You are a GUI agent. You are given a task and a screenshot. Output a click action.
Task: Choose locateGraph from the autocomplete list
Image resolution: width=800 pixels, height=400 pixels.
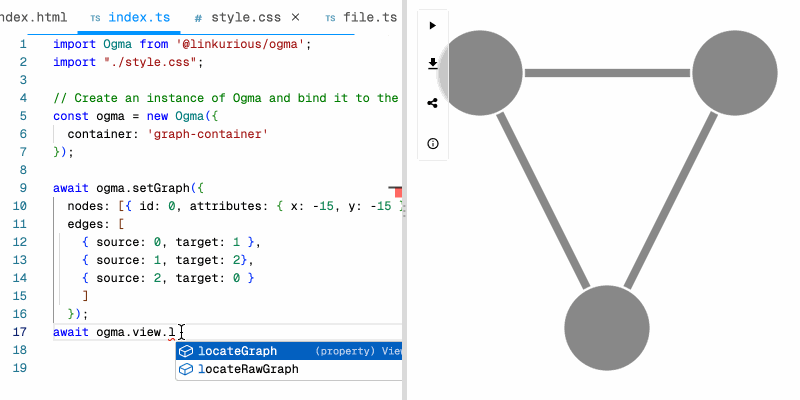[238, 351]
